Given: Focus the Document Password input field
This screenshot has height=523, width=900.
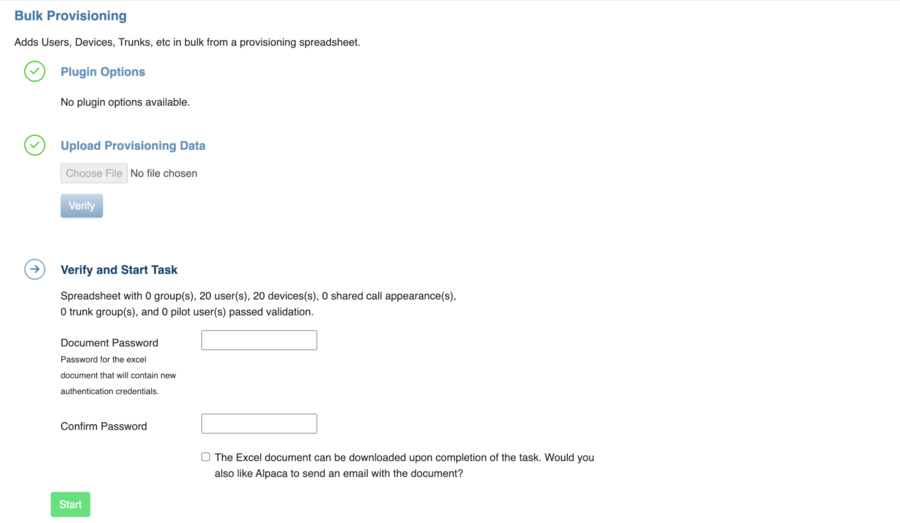Looking at the screenshot, I should click(259, 340).
